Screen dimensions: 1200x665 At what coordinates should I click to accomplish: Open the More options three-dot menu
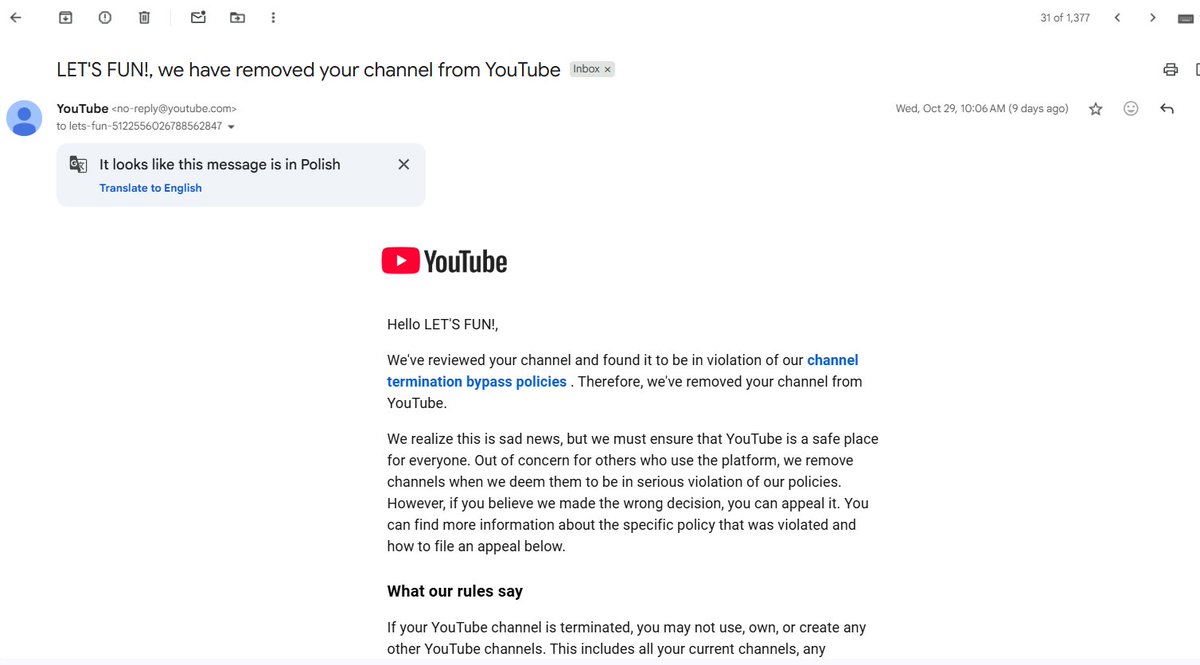pos(274,17)
